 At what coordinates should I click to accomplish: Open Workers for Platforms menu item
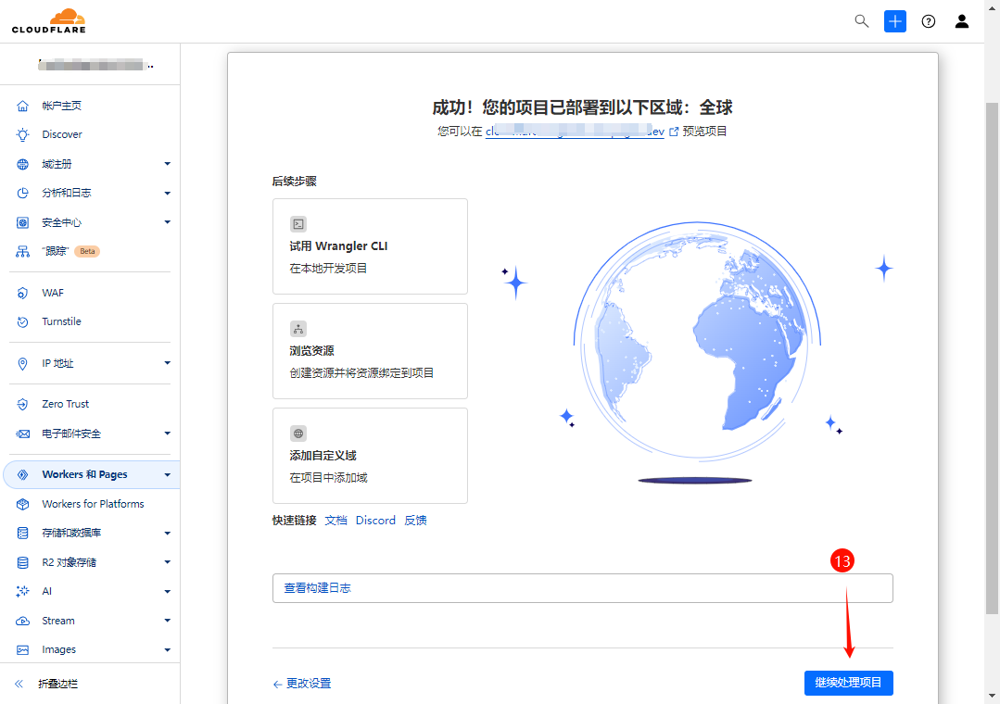pyautogui.click(x=92, y=504)
